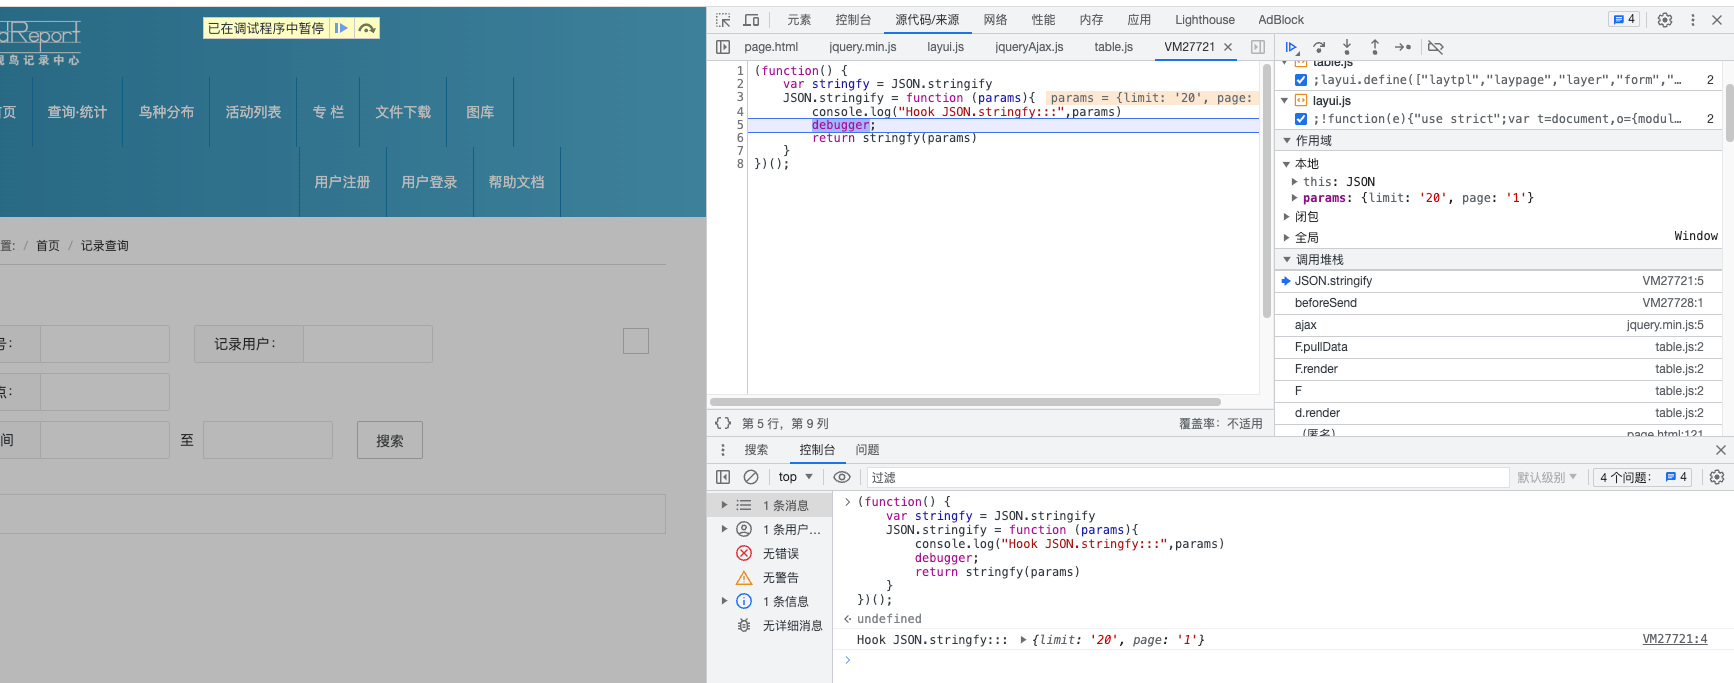Toggle the pretty print braces button
Viewport: 1734px width, 683px height.
click(x=723, y=423)
